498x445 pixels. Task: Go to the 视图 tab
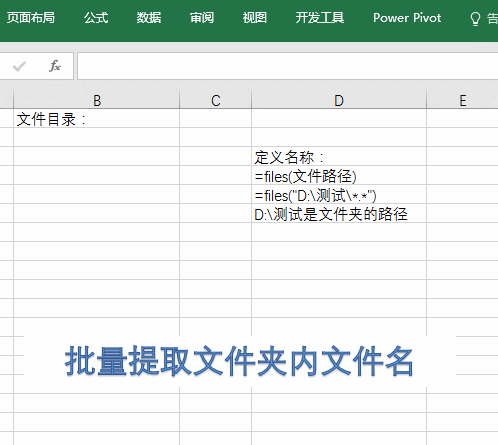(255, 18)
